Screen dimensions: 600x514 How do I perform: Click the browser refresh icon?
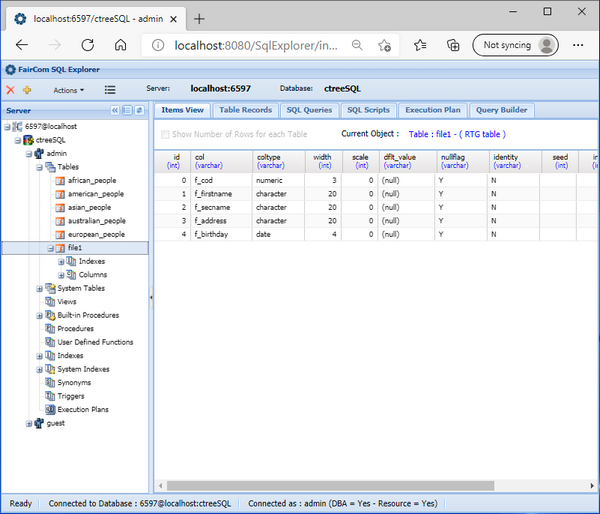[88, 45]
